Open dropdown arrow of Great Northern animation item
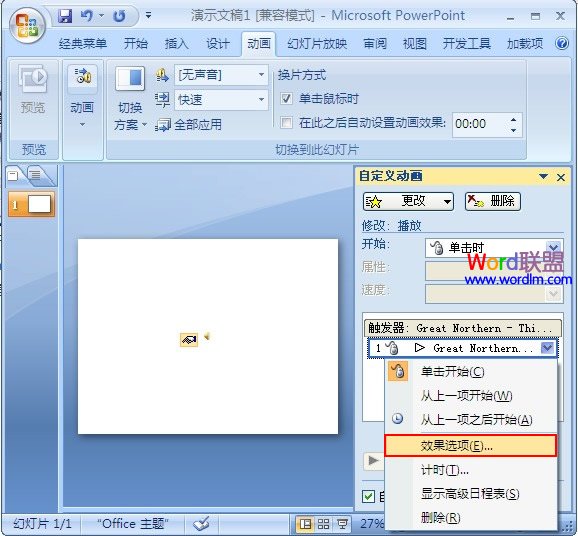578x536 pixels. click(547, 348)
